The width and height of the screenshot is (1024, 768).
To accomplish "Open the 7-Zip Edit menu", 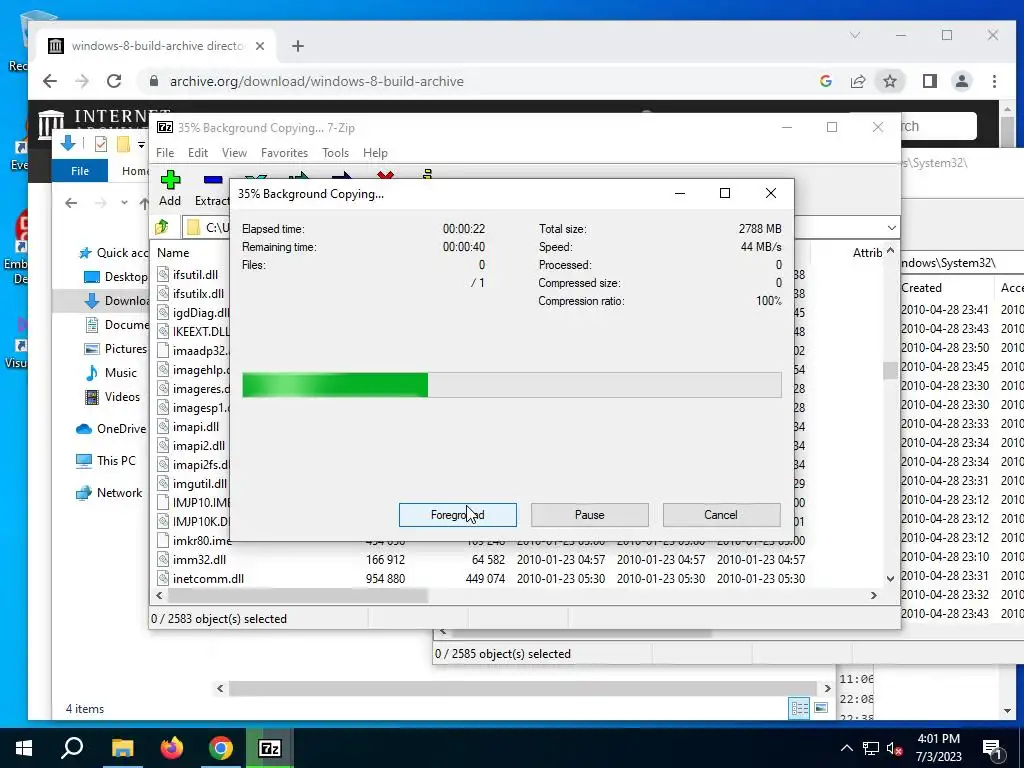I will point(198,153).
